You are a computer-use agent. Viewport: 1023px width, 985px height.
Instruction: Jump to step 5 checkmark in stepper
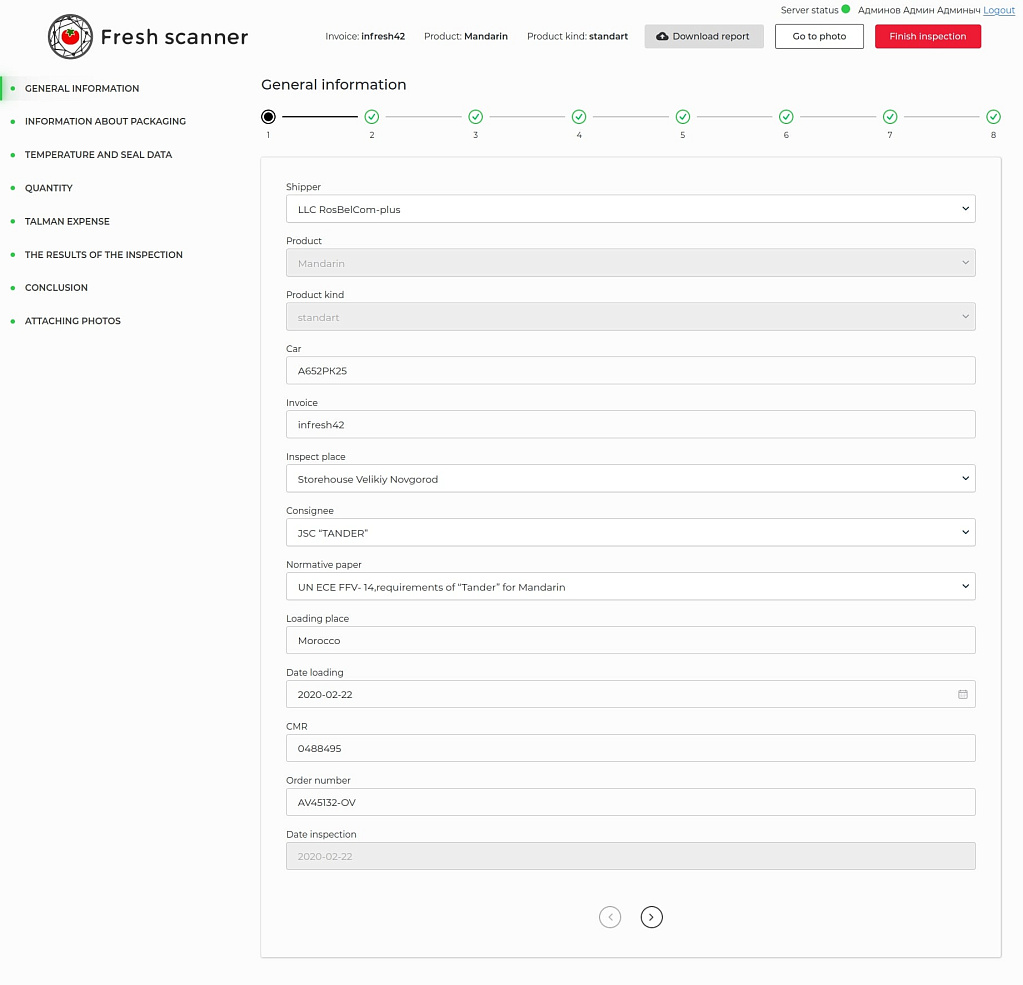pyautogui.click(x=683, y=117)
